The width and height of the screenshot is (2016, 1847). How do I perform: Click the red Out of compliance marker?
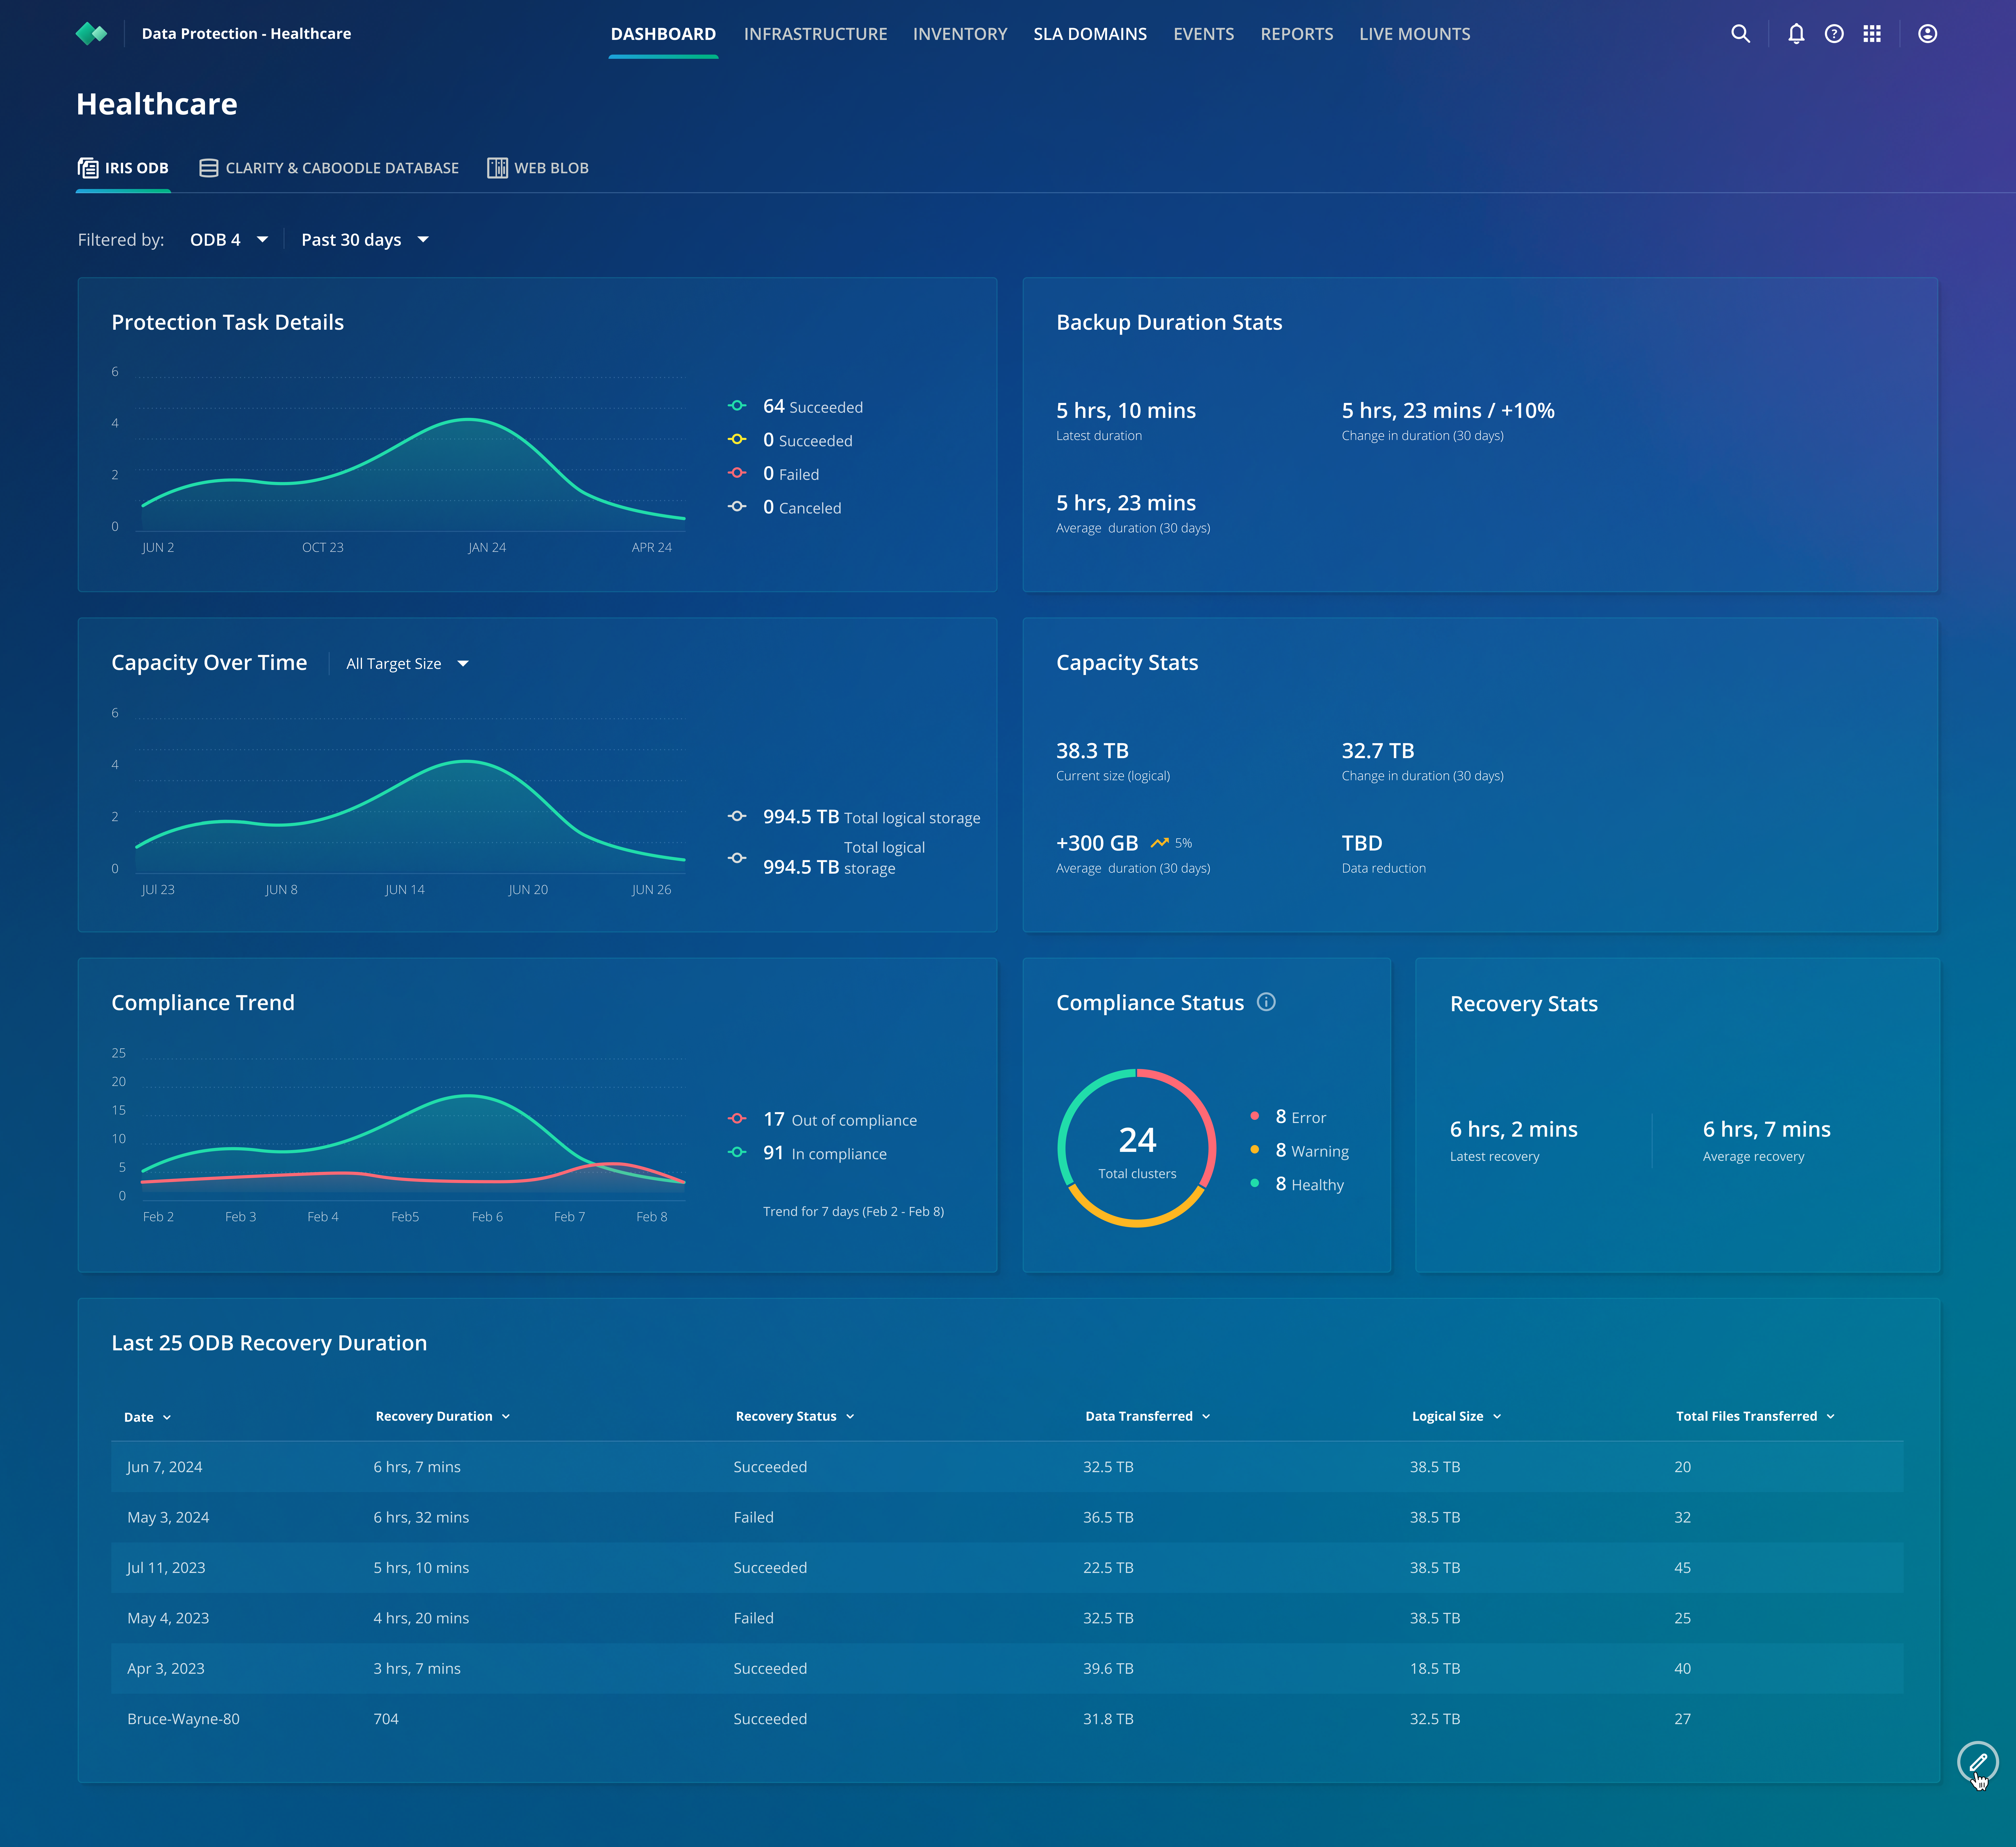point(737,1119)
